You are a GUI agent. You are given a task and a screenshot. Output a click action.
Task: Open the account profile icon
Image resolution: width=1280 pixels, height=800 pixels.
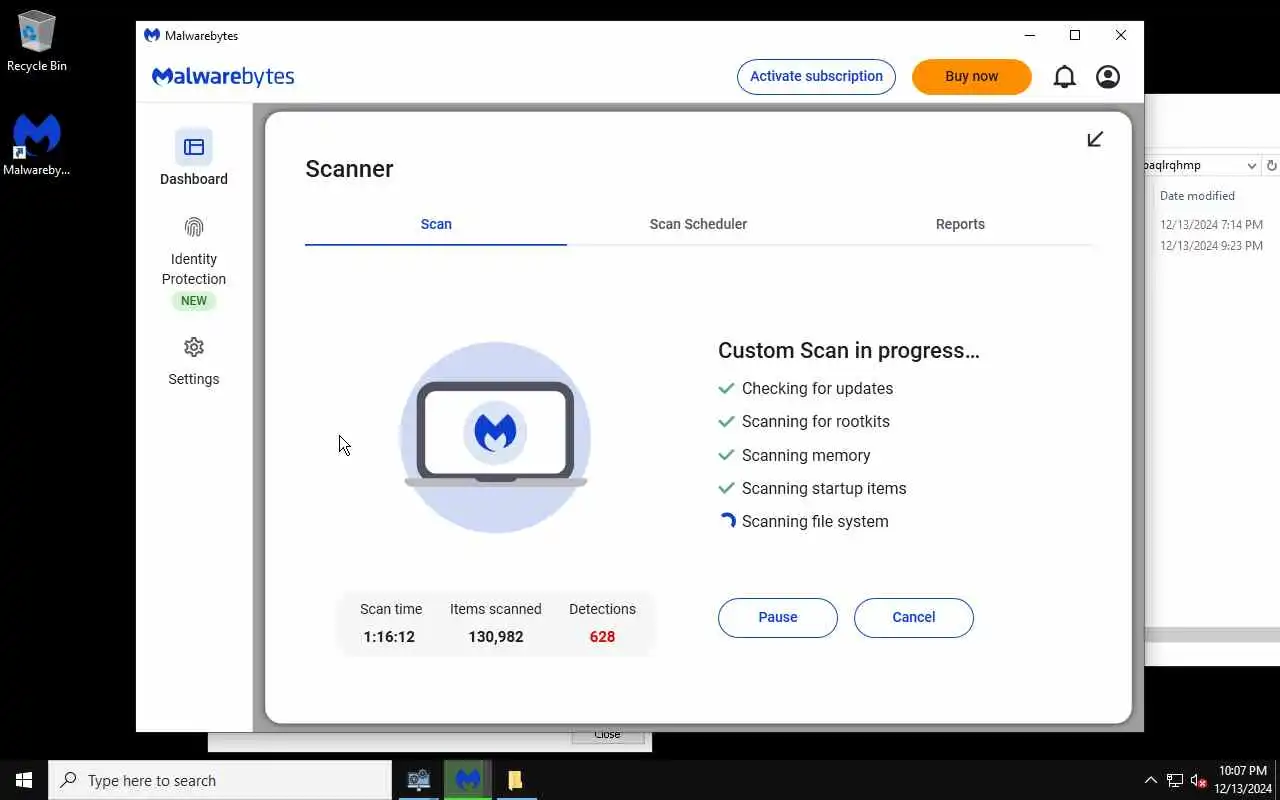coord(1108,77)
